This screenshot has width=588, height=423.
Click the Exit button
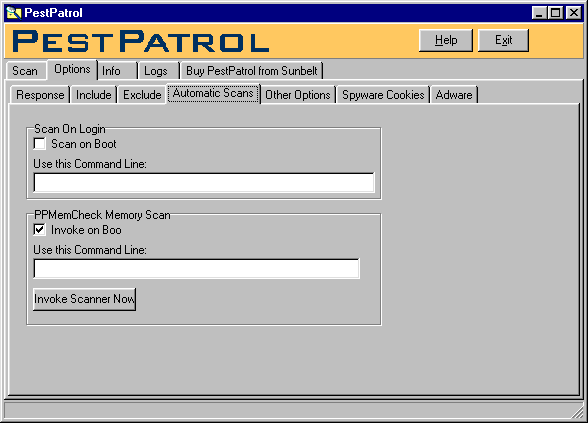pyautogui.click(x=503, y=40)
